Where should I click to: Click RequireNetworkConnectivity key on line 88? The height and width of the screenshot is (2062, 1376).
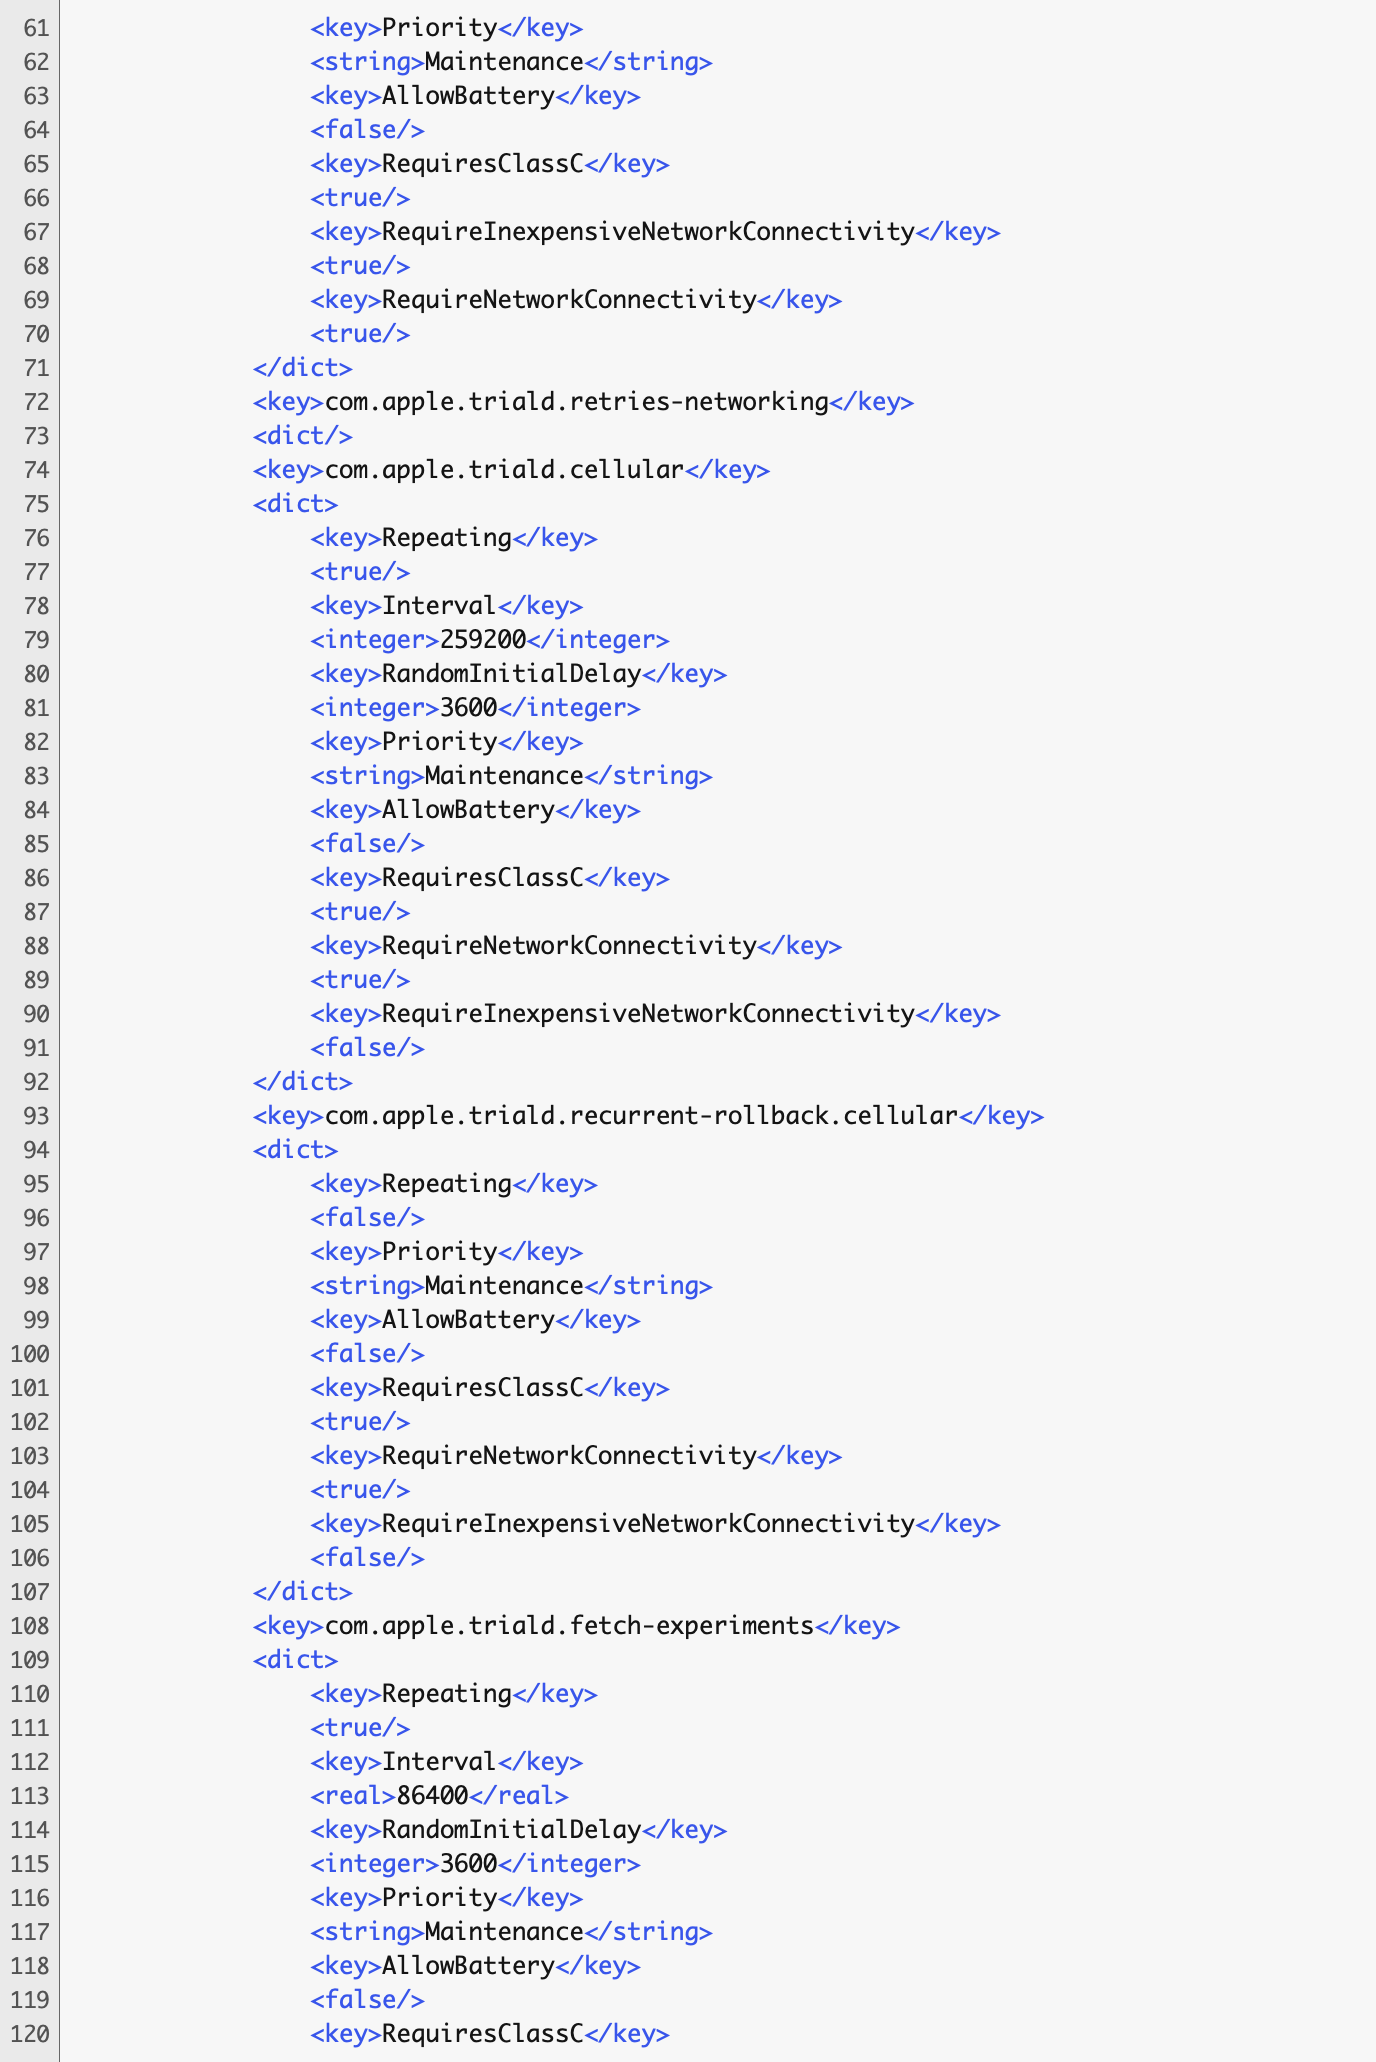coord(570,946)
